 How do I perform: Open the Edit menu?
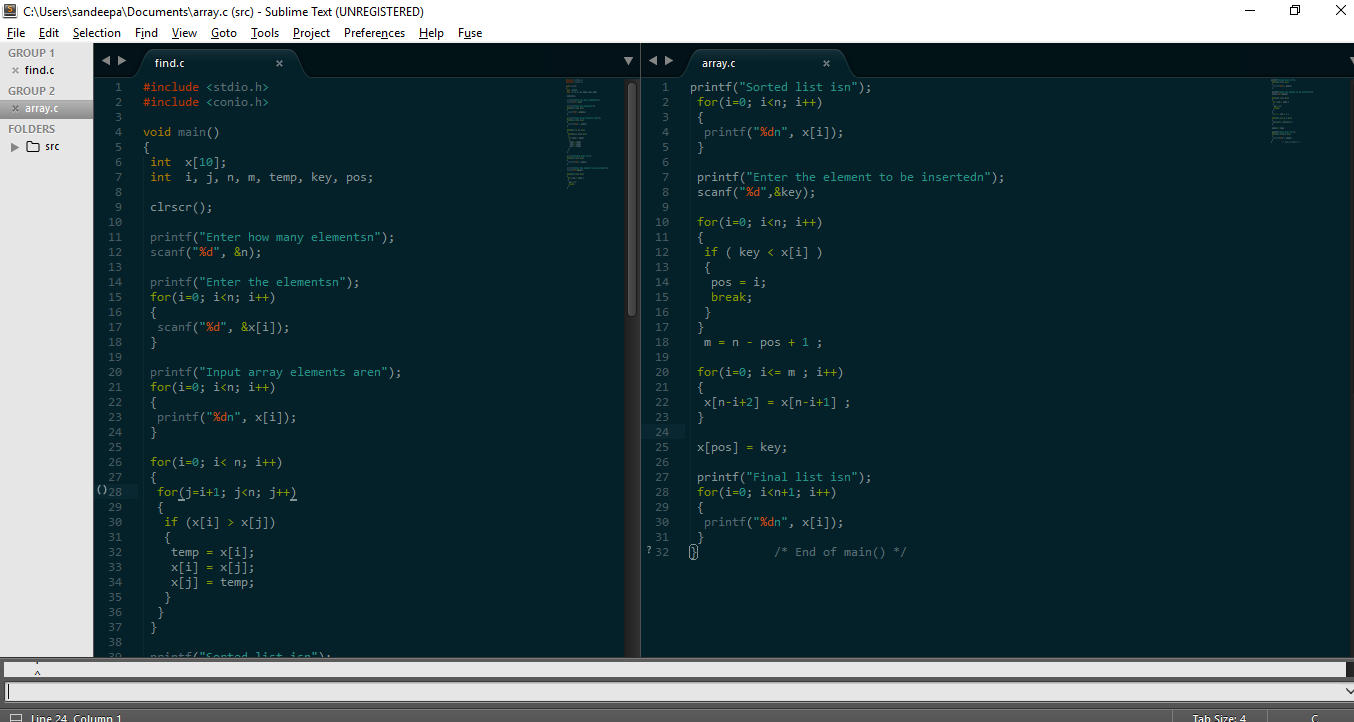(x=49, y=33)
